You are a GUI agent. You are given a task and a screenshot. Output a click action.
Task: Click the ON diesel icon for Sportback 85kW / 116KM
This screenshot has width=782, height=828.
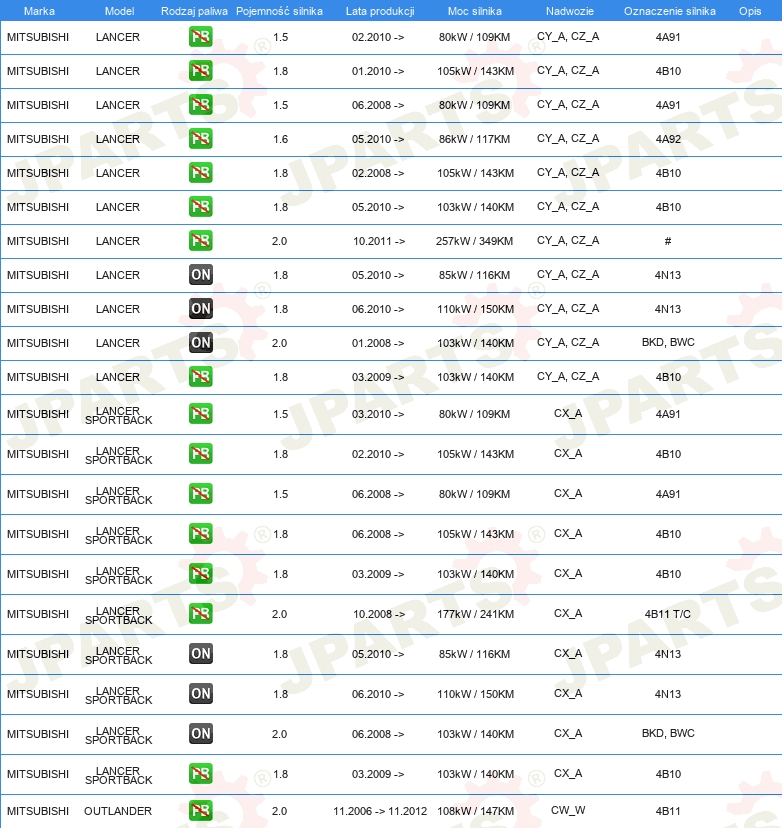tap(201, 654)
